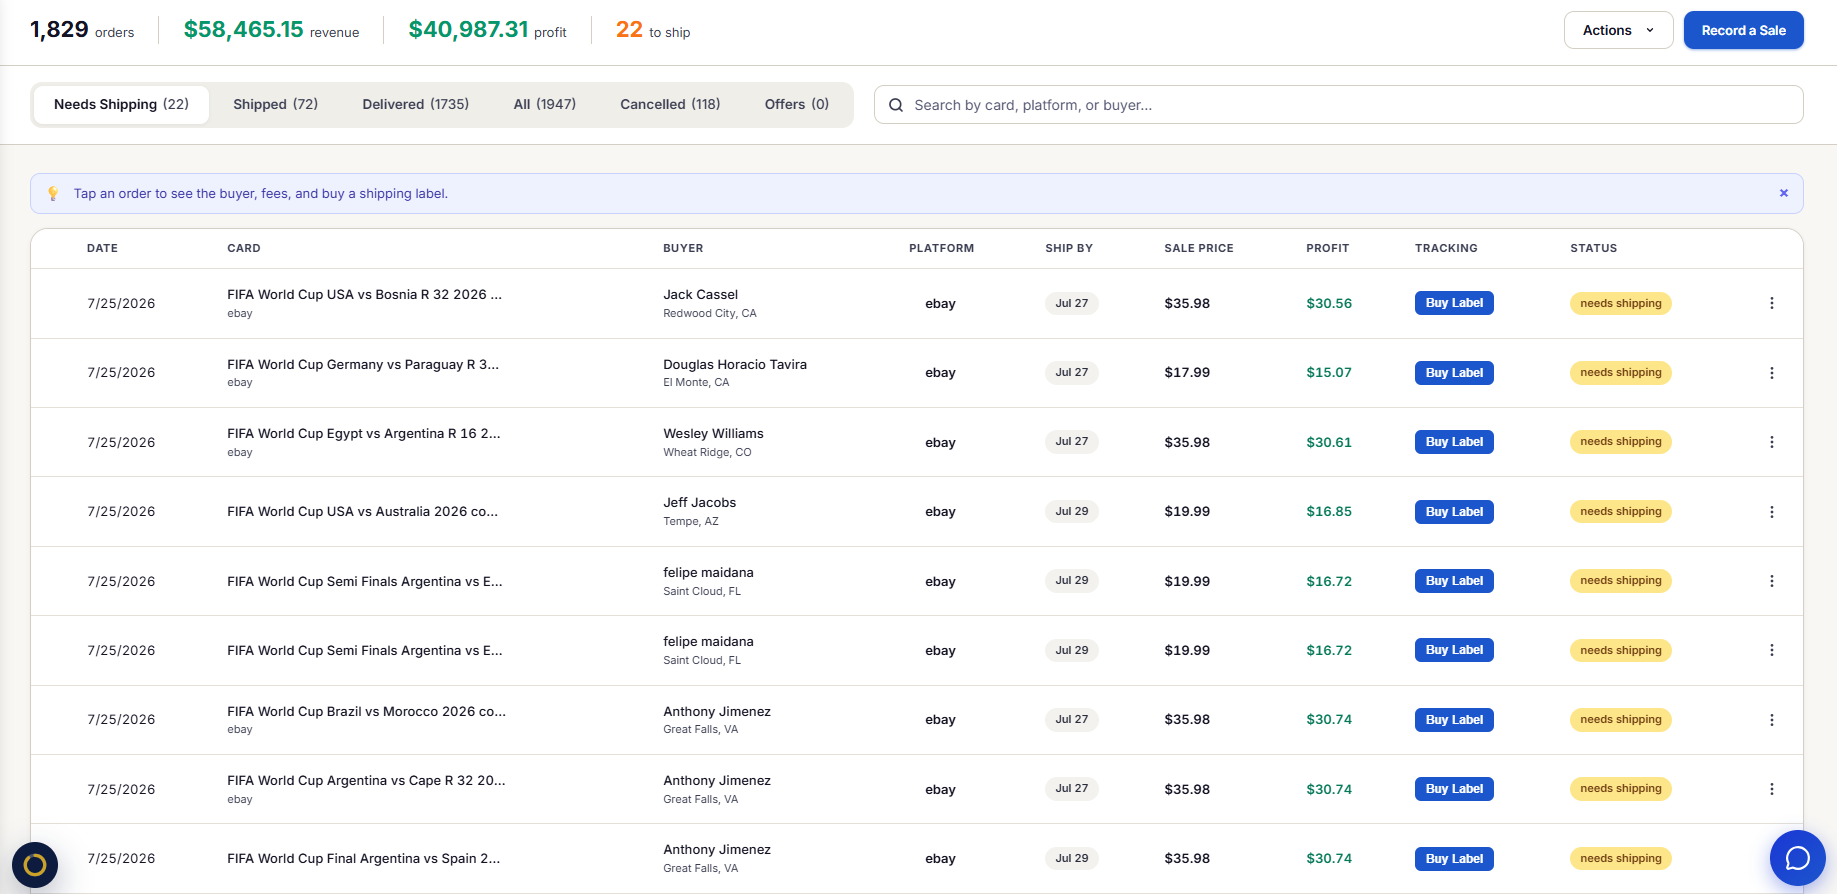Open the FIFA World Cup Germany vs Paraguay card

coord(363,365)
